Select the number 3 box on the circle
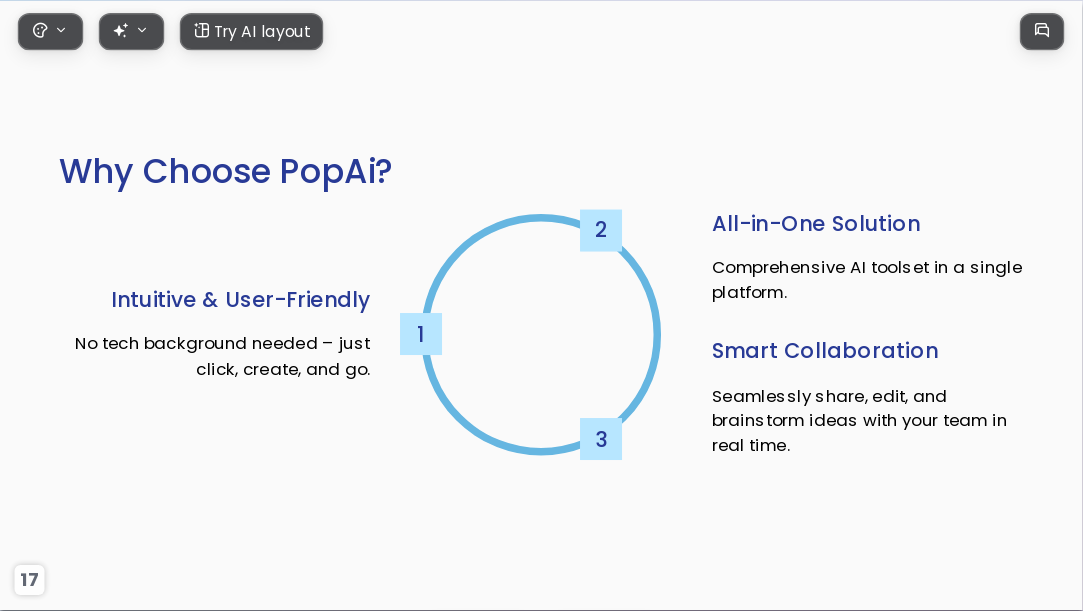 tap(601, 439)
